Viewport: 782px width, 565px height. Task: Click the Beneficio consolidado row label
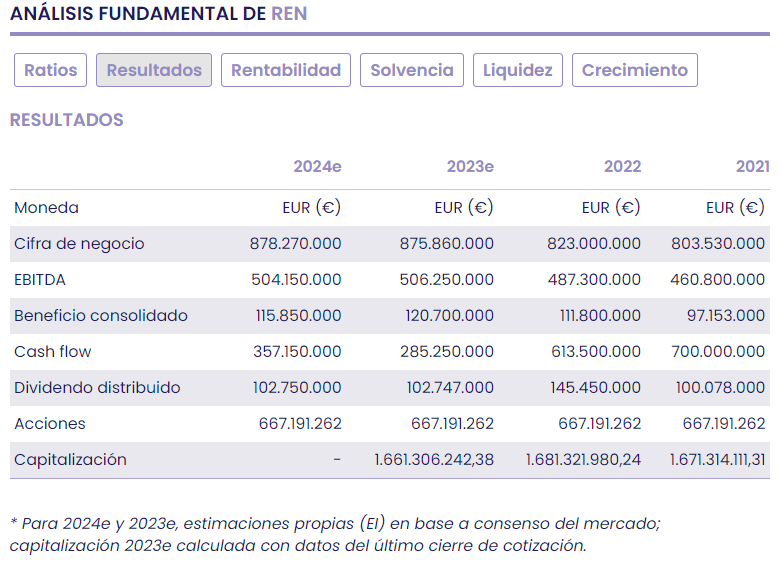point(101,316)
